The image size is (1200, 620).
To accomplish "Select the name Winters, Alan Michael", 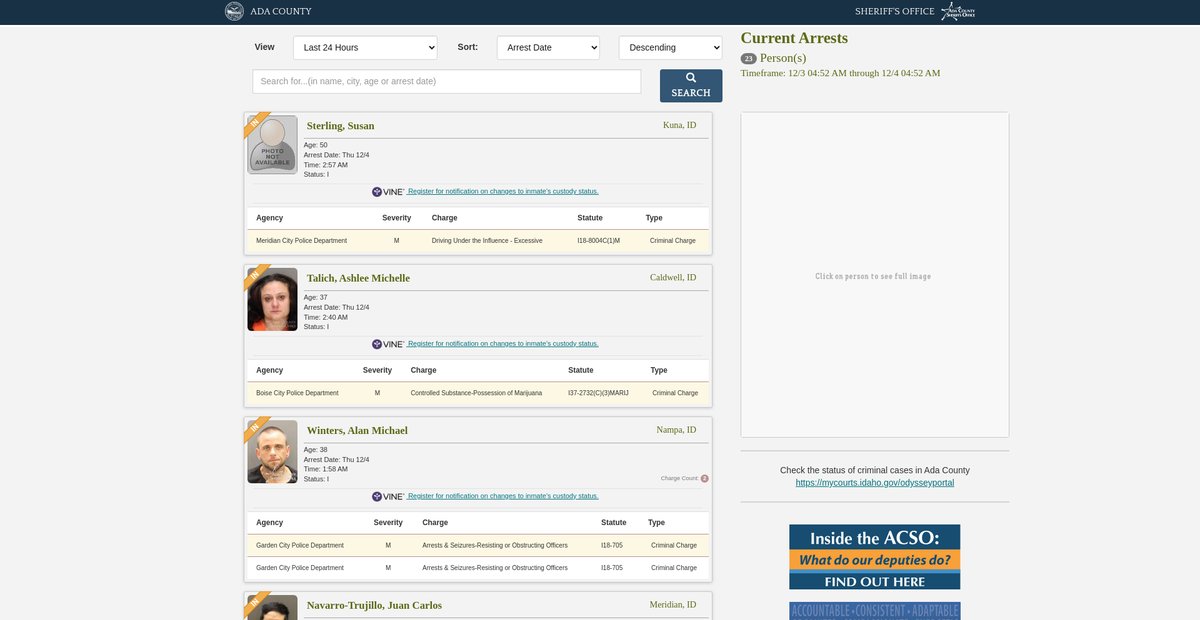I will 357,431.
